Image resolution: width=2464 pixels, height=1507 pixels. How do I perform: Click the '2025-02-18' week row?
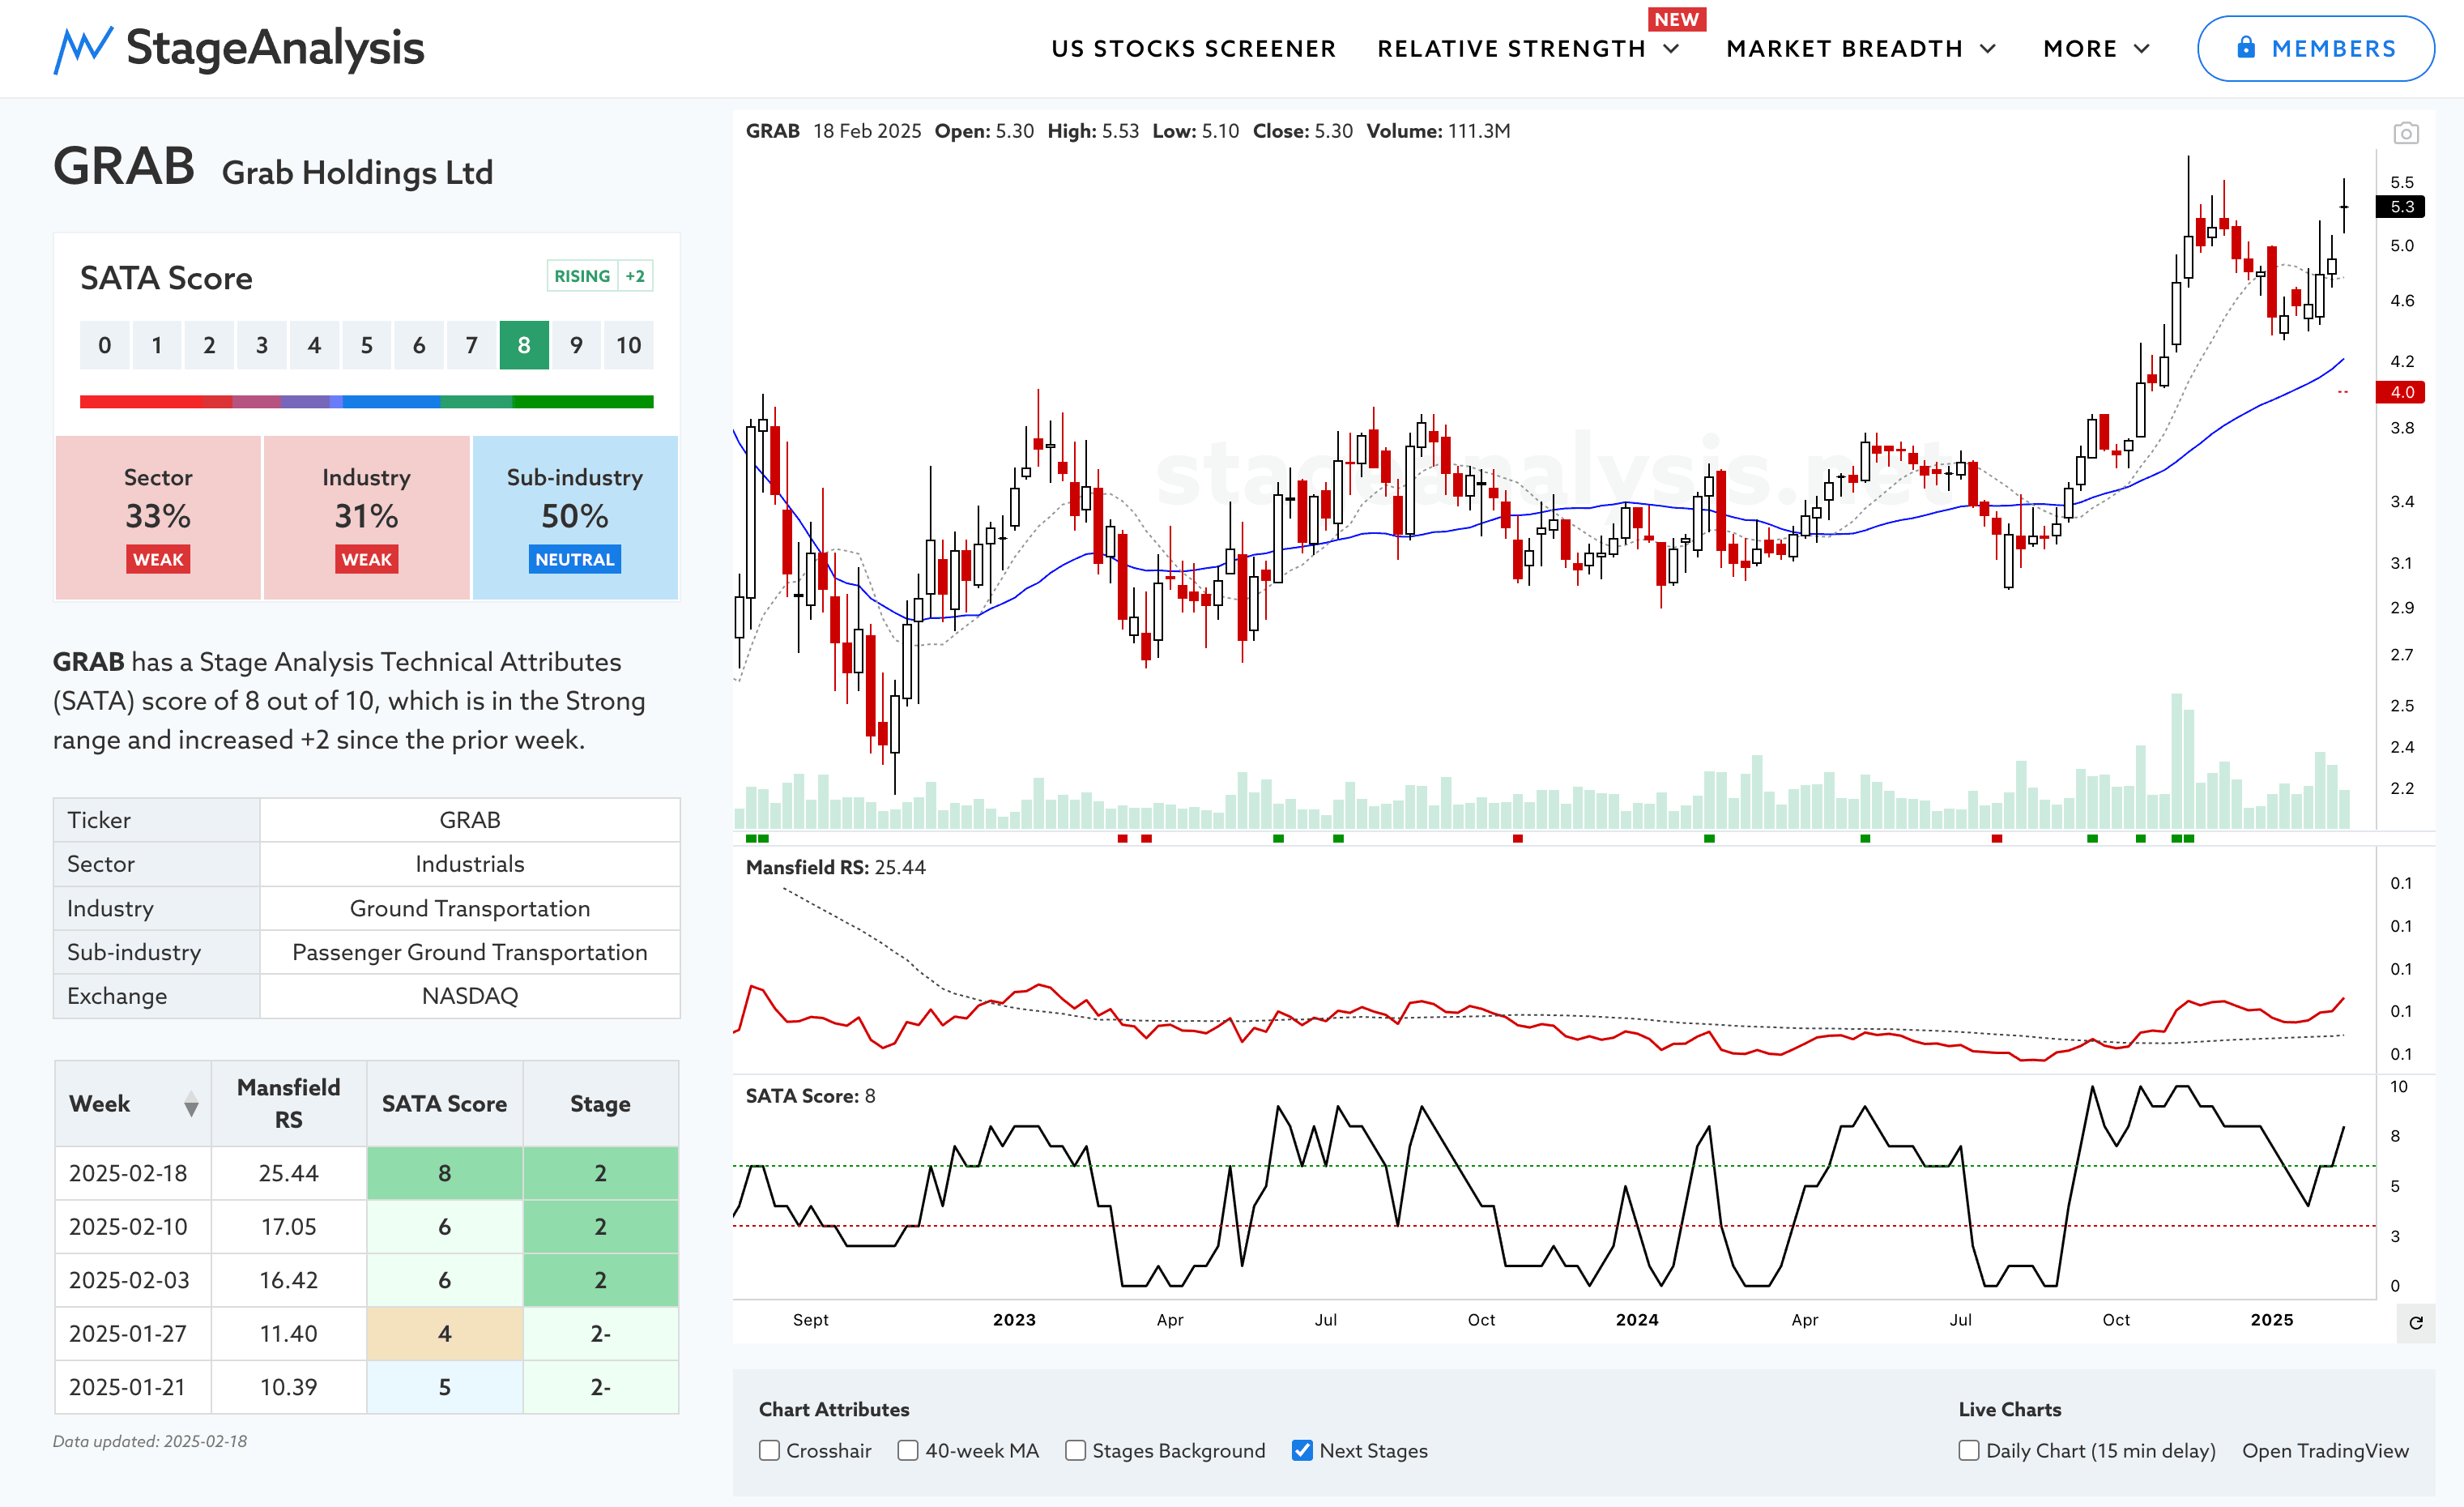tap(367, 1173)
